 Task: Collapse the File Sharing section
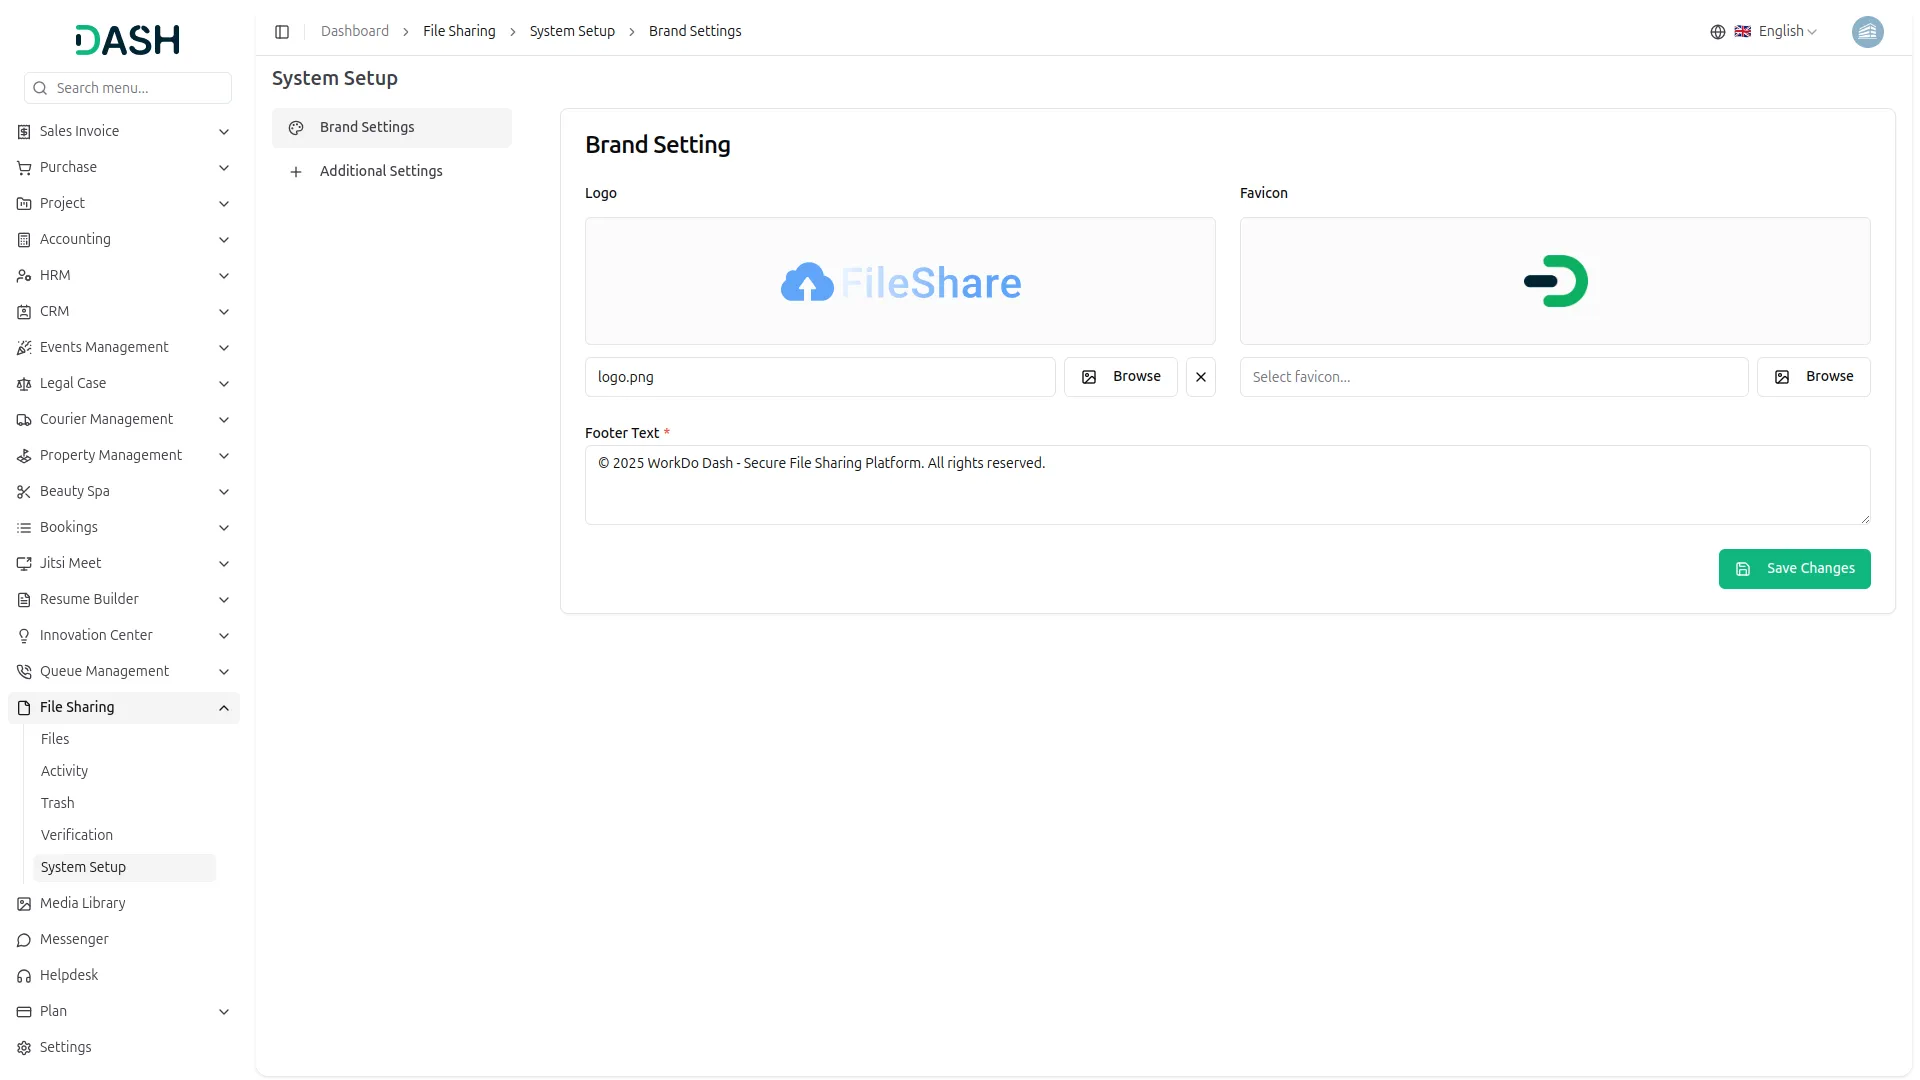click(224, 707)
